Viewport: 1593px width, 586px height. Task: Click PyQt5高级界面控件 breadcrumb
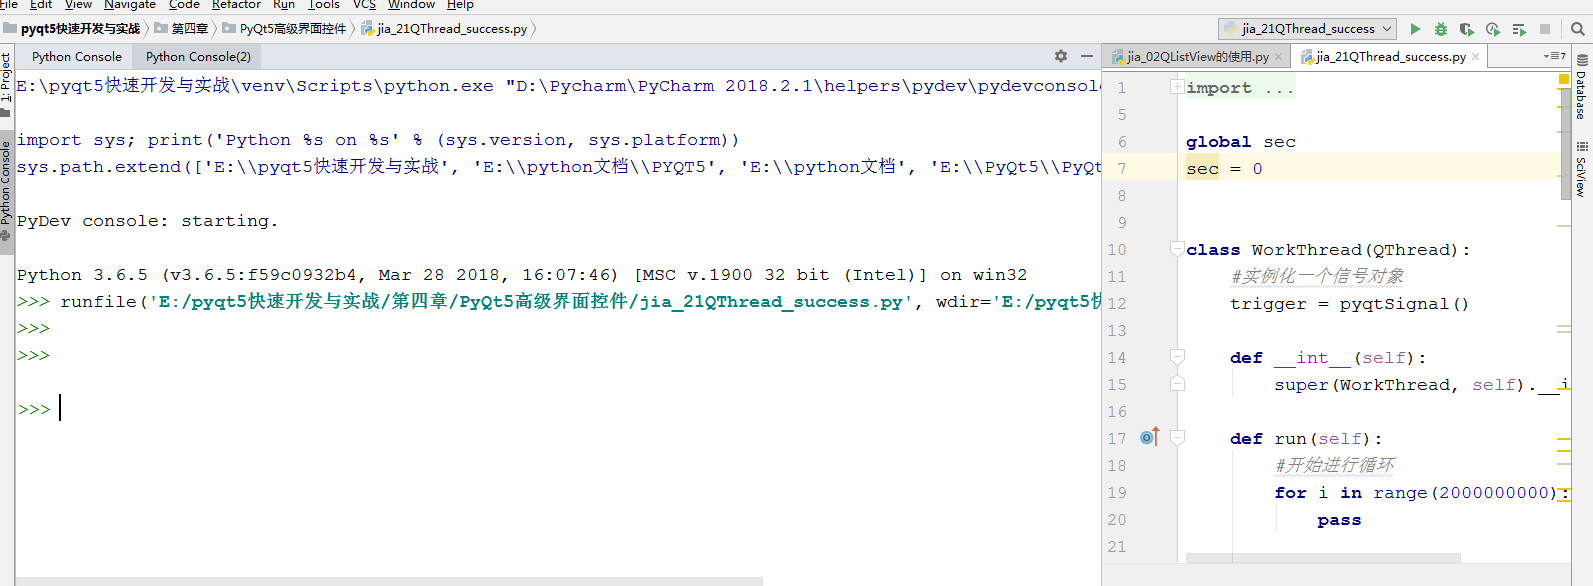pos(283,29)
